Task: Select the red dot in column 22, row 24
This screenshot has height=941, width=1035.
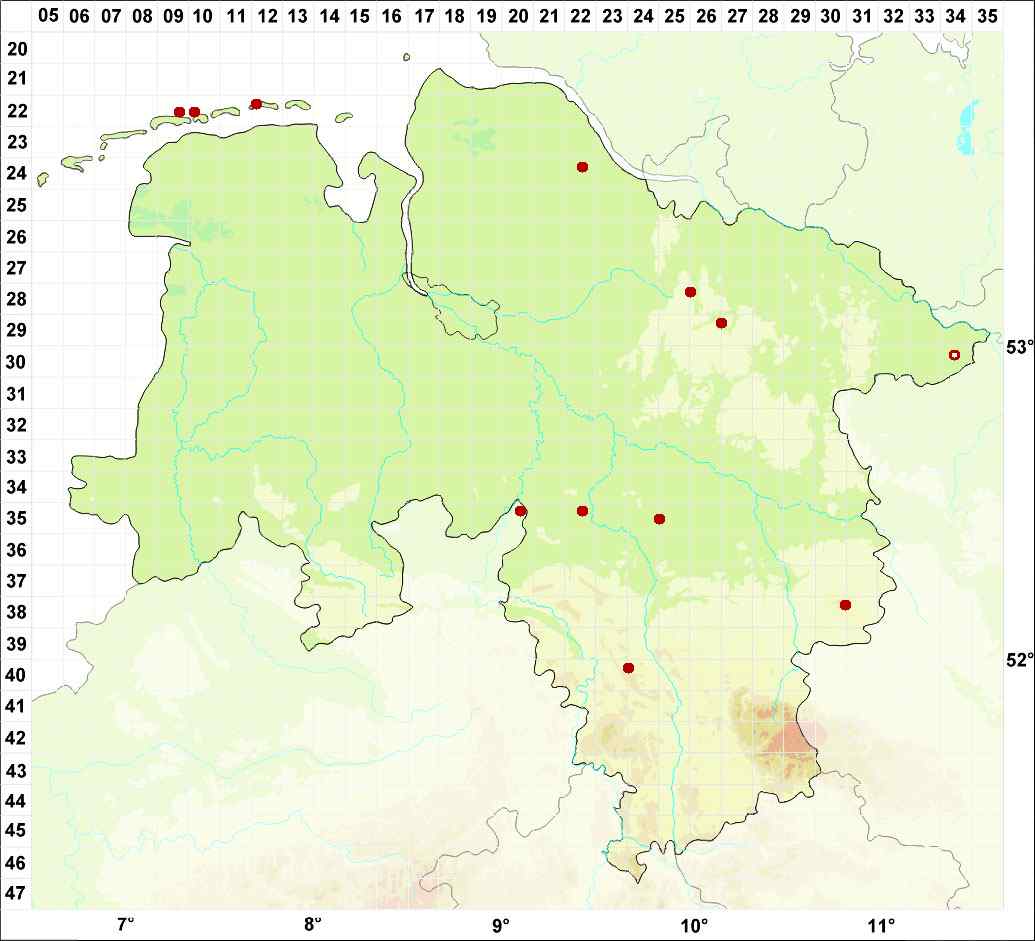Action: pyautogui.click(x=582, y=166)
